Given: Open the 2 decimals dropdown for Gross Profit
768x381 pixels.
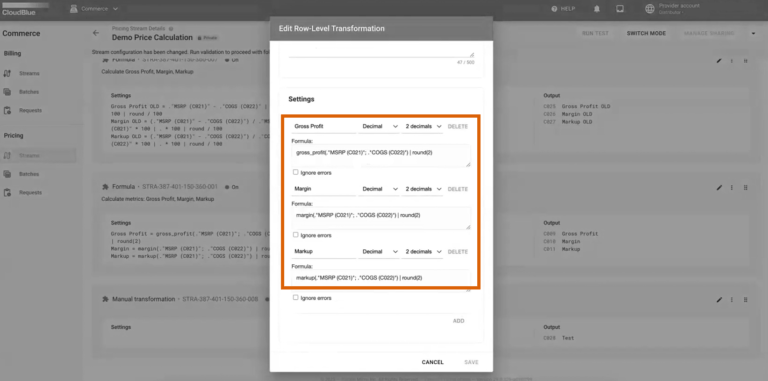Looking at the screenshot, I should click(422, 126).
